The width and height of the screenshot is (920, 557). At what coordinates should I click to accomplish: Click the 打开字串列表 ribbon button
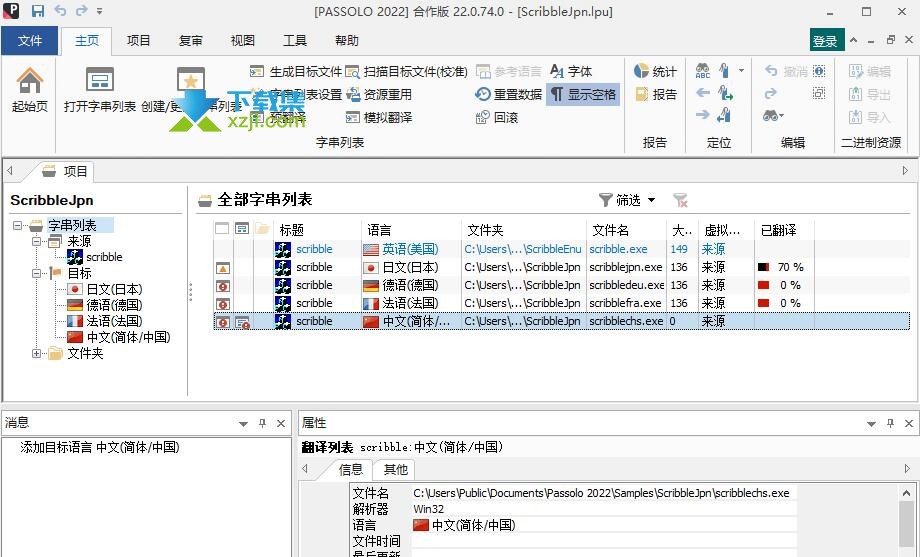coord(100,90)
